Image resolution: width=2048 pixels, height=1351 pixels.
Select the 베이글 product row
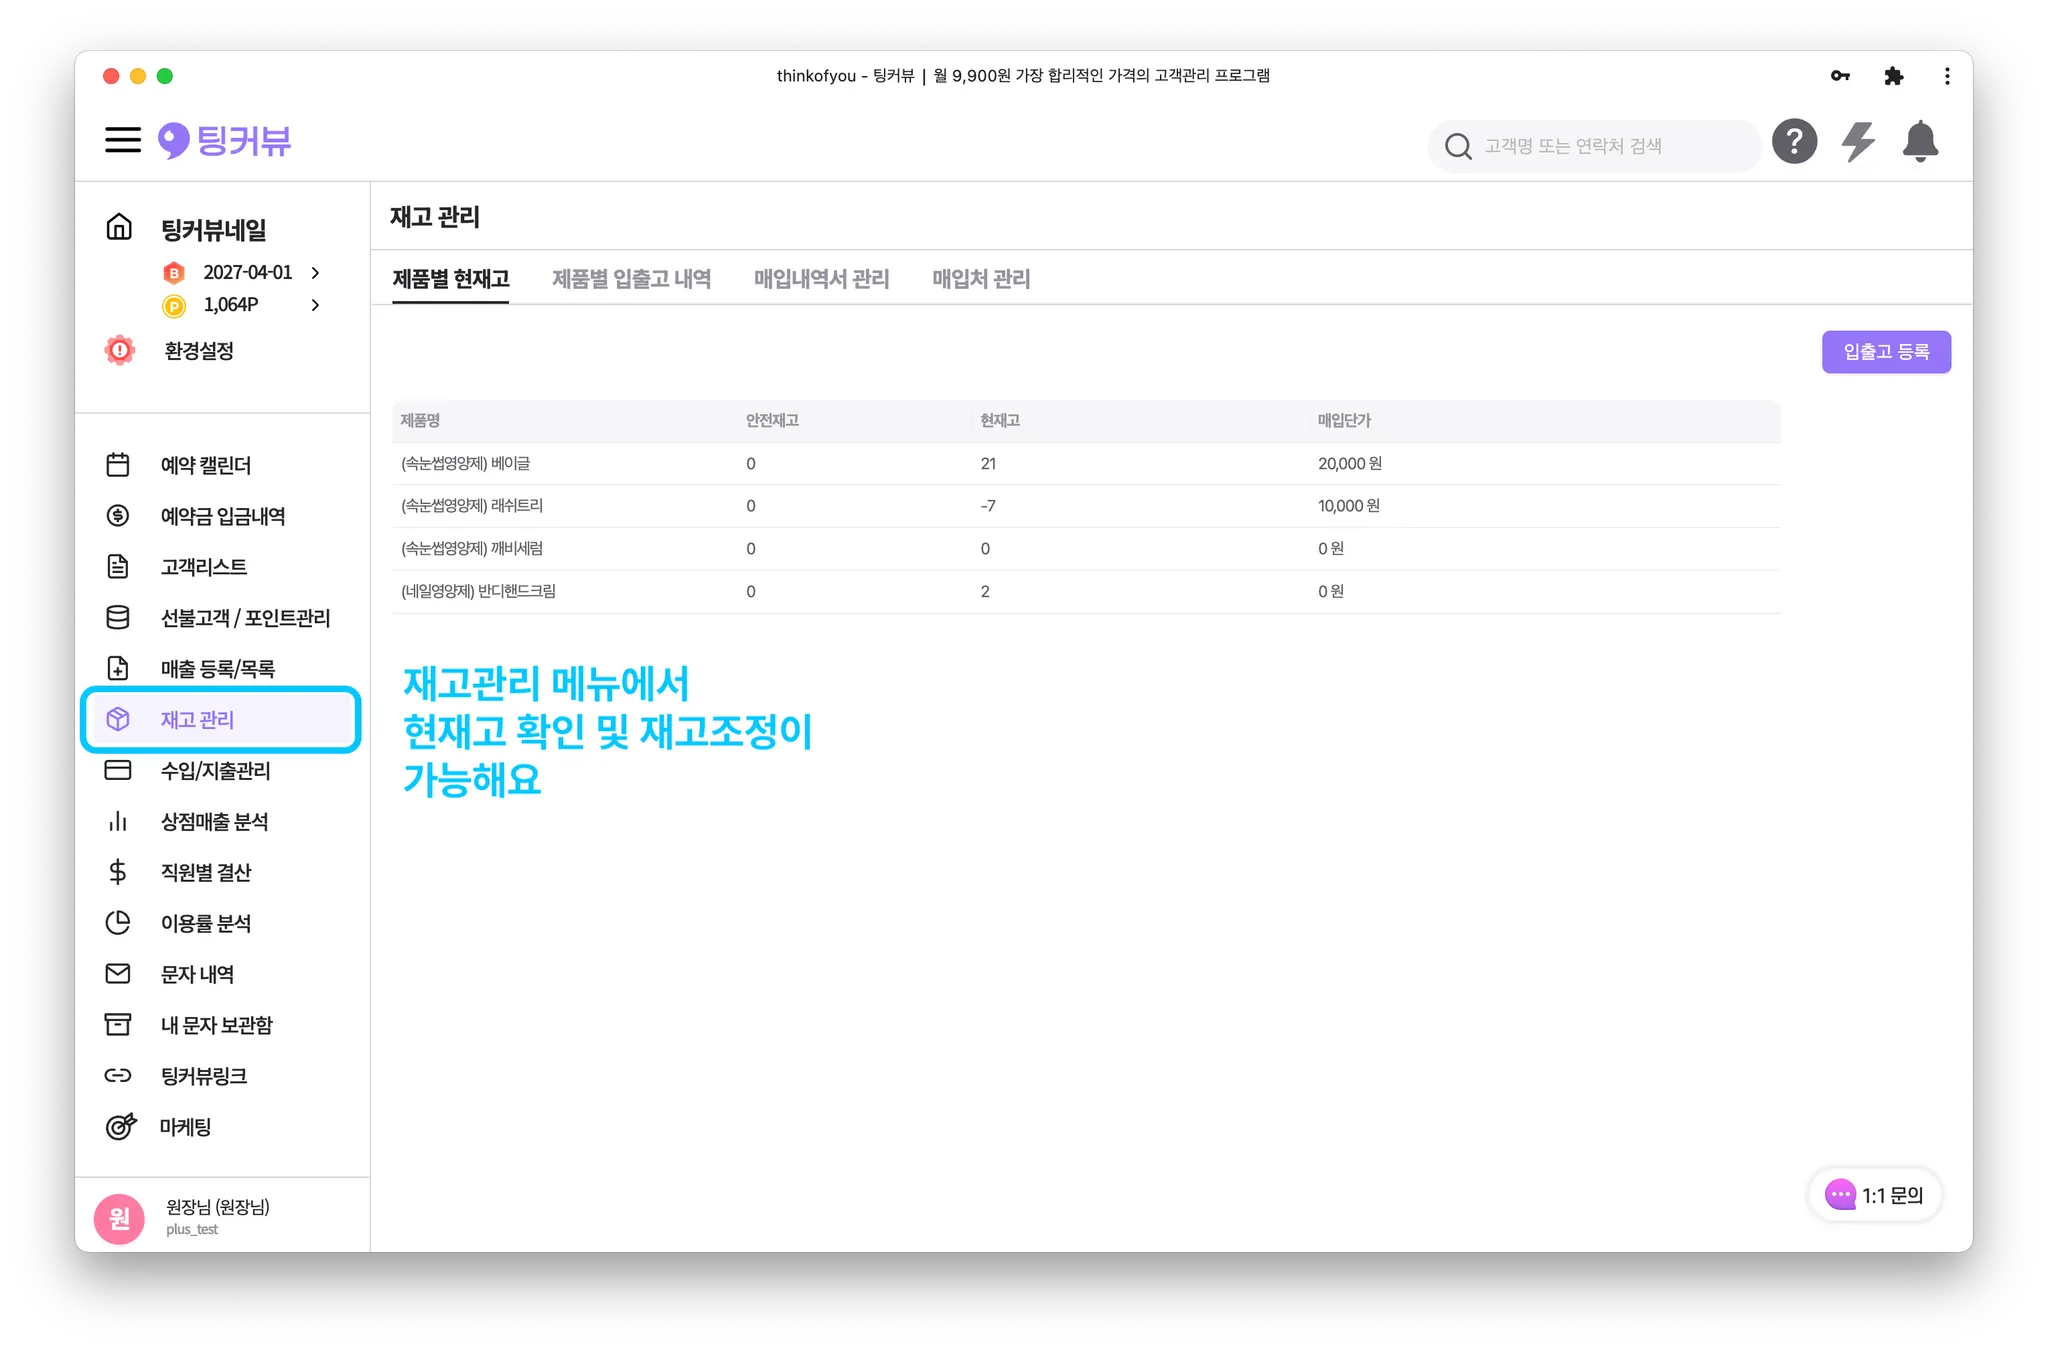(x=466, y=464)
